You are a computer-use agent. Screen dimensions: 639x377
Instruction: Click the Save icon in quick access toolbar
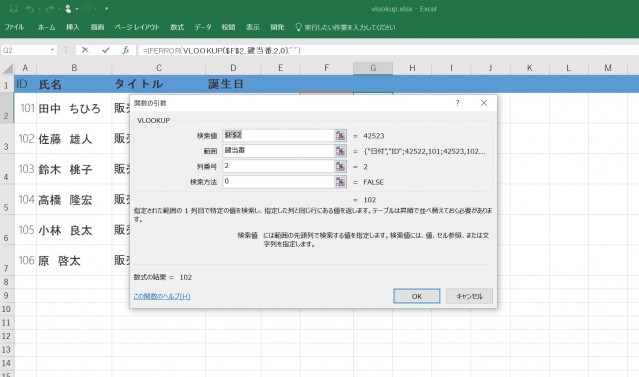pyautogui.click(x=13, y=9)
